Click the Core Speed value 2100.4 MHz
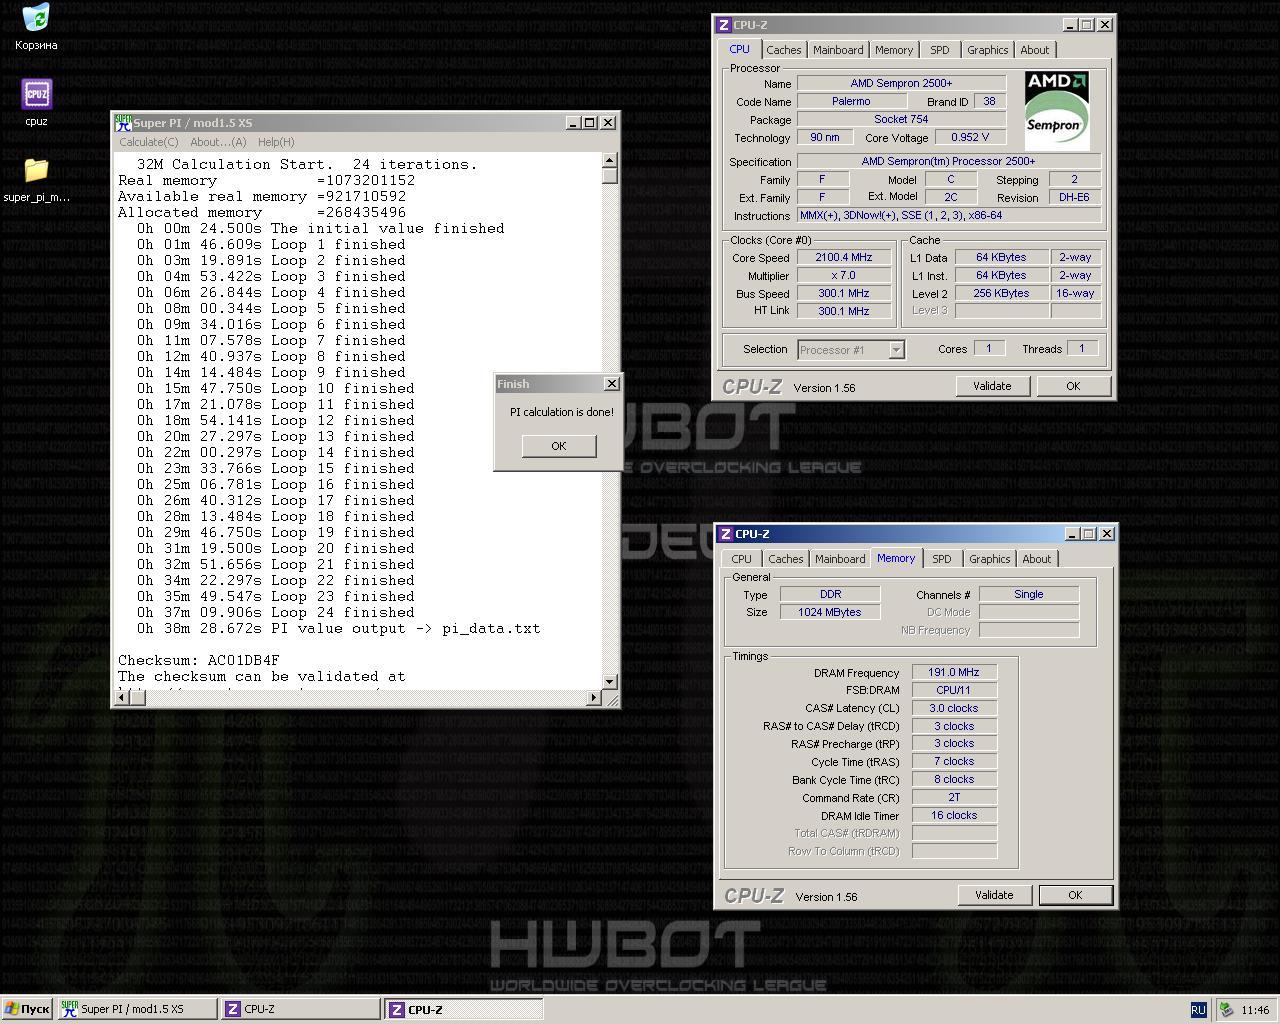1280x1024 pixels. click(843, 258)
